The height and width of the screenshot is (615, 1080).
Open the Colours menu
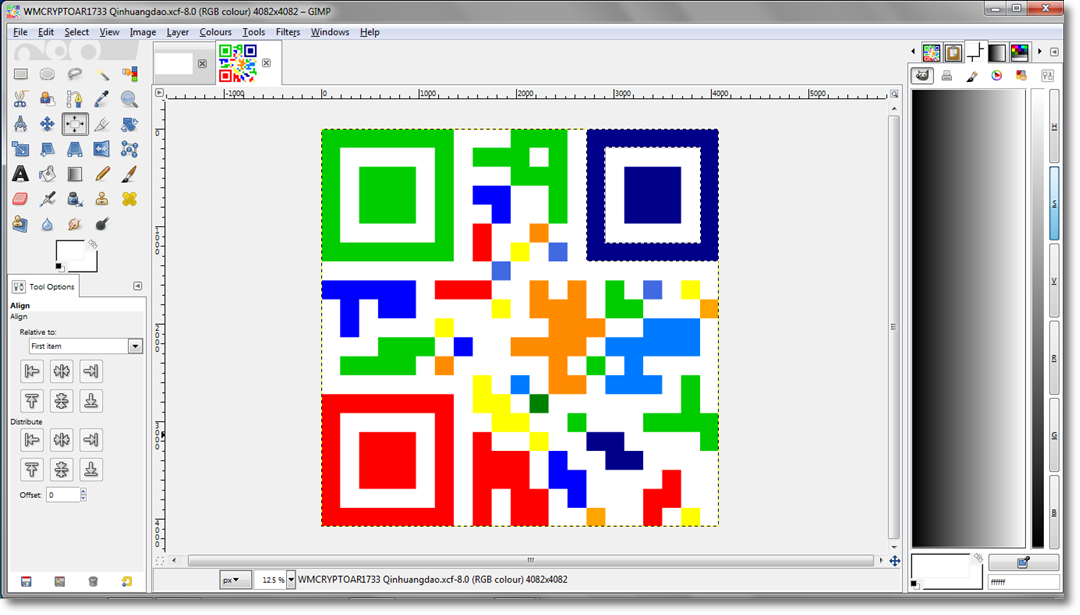coord(216,32)
